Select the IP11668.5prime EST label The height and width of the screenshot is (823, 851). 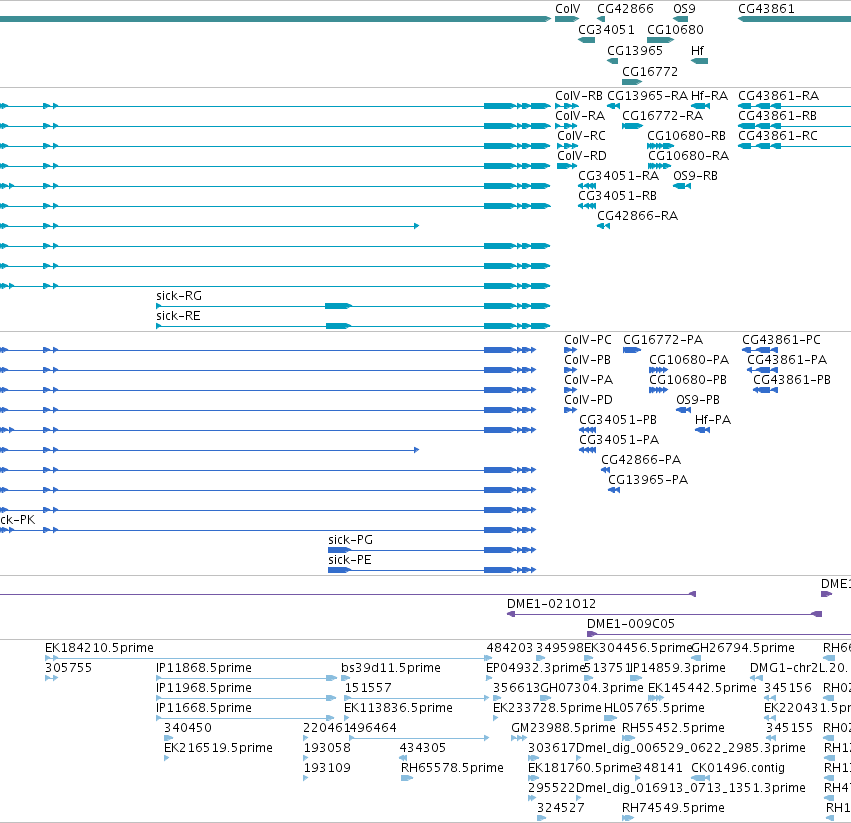click(204, 708)
